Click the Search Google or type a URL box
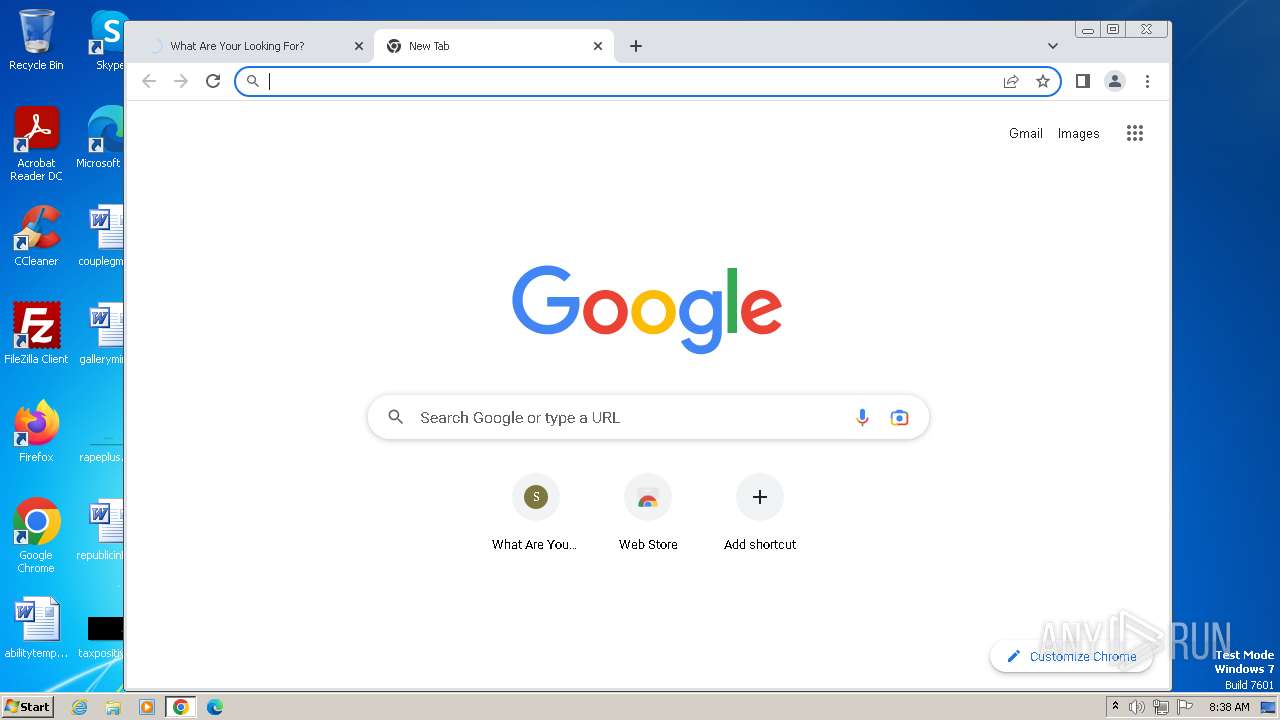 [x=648, y=417]
